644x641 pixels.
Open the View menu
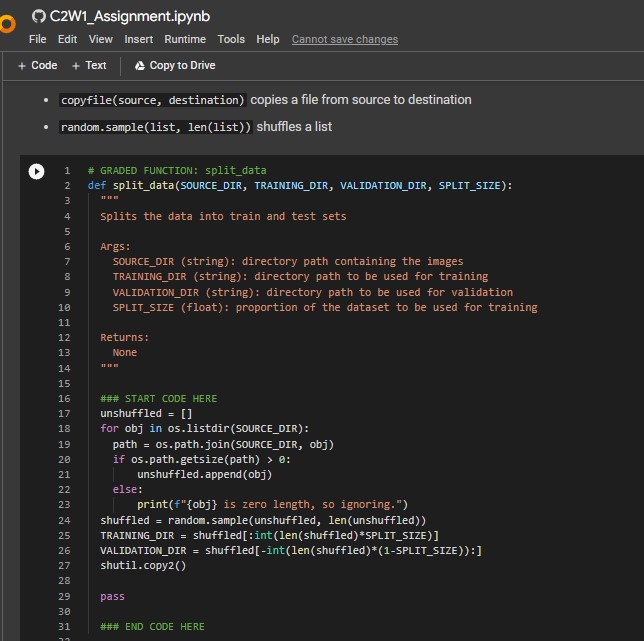(x=101, y=39)
